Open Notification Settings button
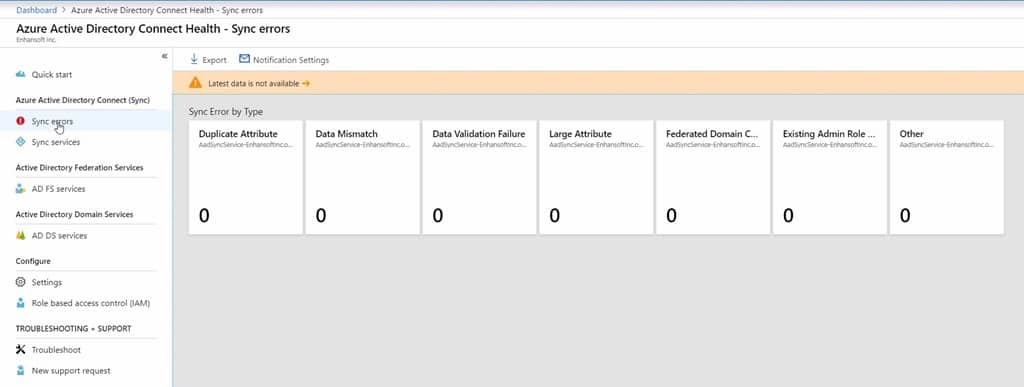 coord(284,59)
